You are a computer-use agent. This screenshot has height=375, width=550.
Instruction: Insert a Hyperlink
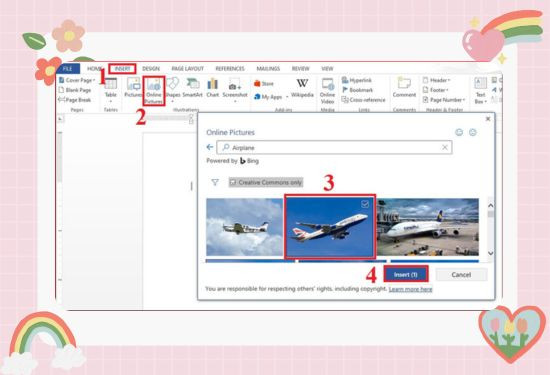[x=356, y=80]
